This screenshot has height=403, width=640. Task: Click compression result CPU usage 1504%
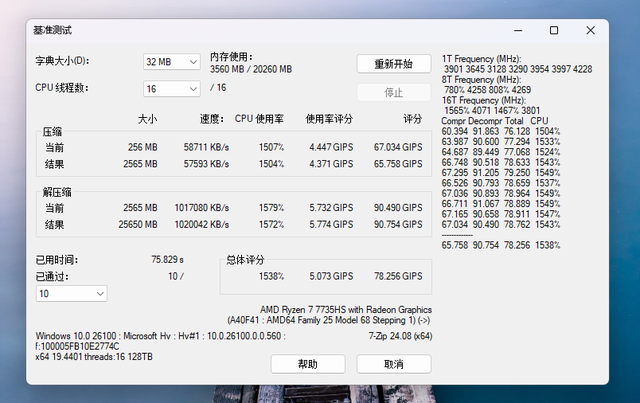pos(271,164)
